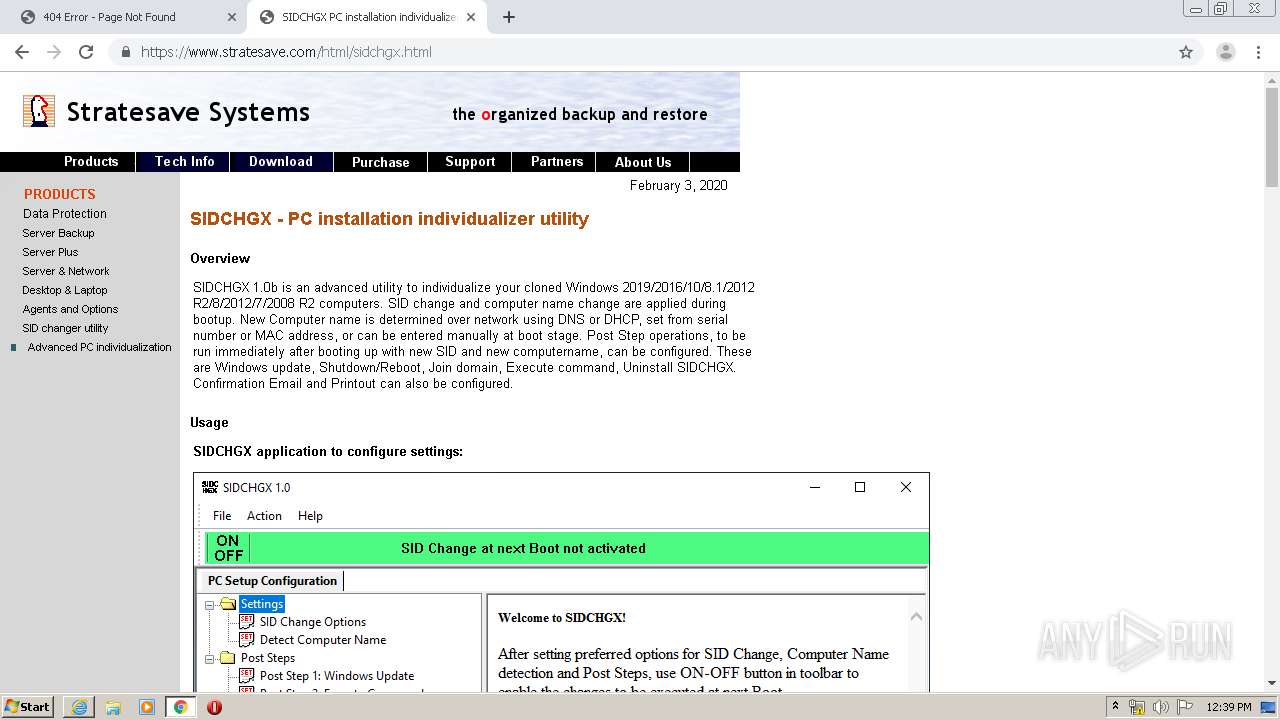Click the address bar URL field

point(640,52)
